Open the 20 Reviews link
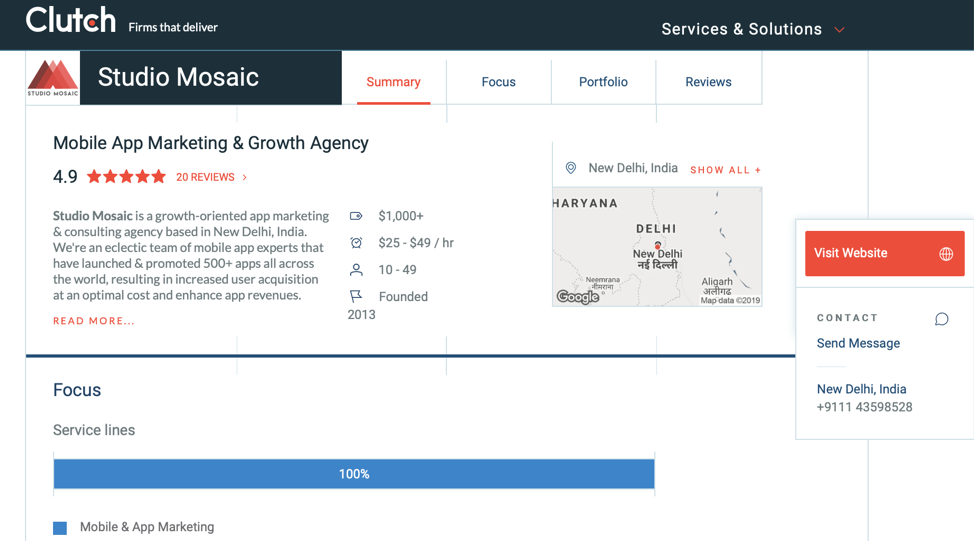 (205, 177)
